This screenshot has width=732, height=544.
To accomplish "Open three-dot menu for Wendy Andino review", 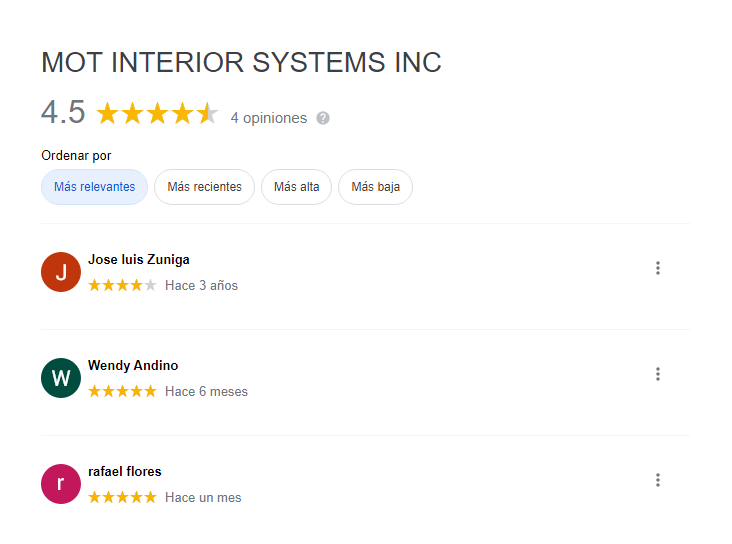I will (x=658, y=374).
